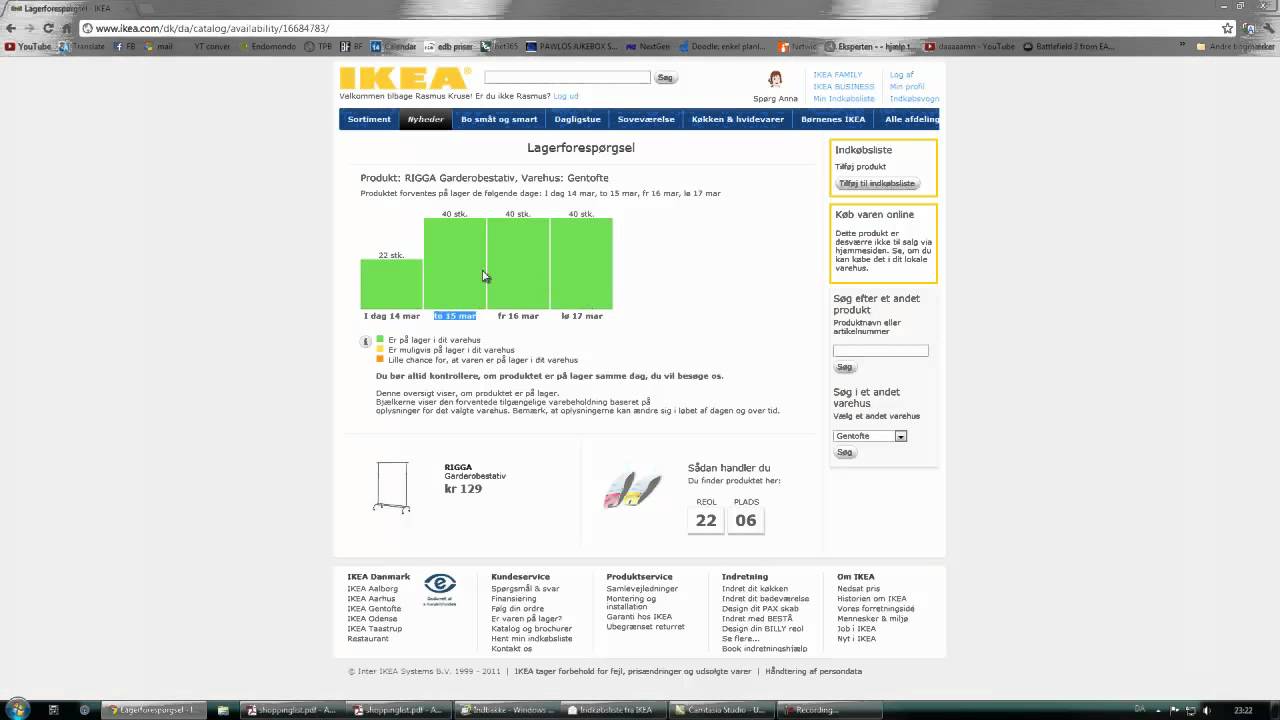The width and height of the screenshot is (1280, 720).
Task: Switch to Camtasia Studio in the taskbar
Action: click(x=720, y=710)
